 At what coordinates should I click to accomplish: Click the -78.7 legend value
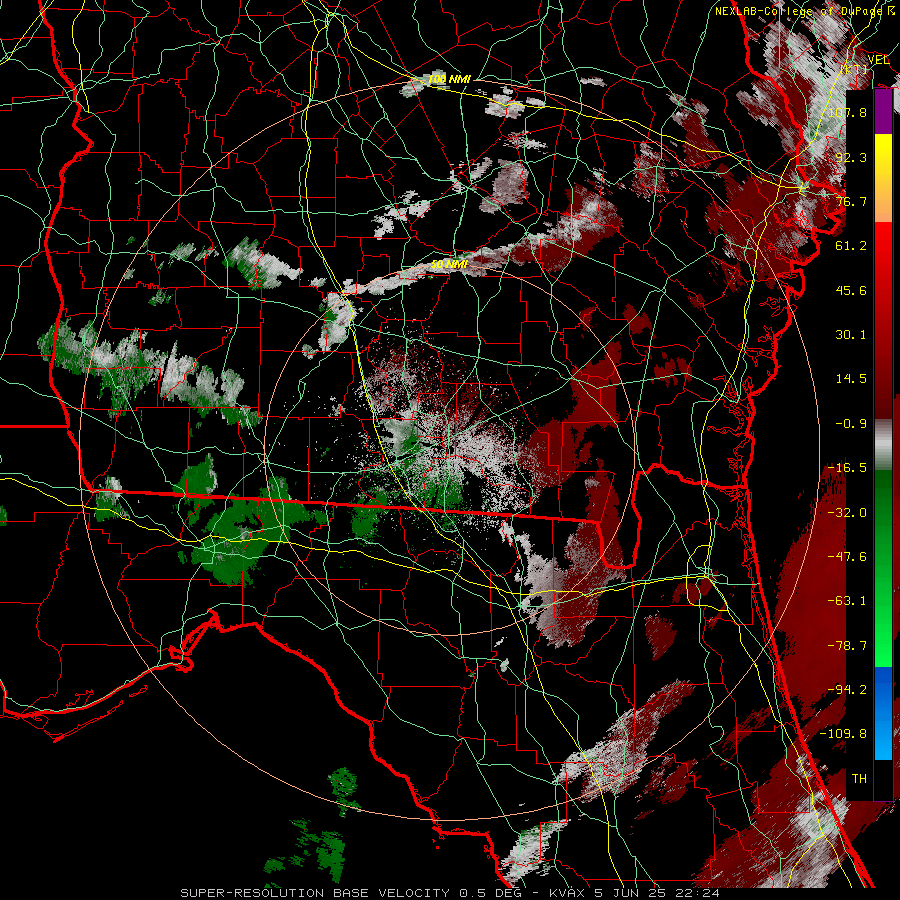(x=847, y=646)
